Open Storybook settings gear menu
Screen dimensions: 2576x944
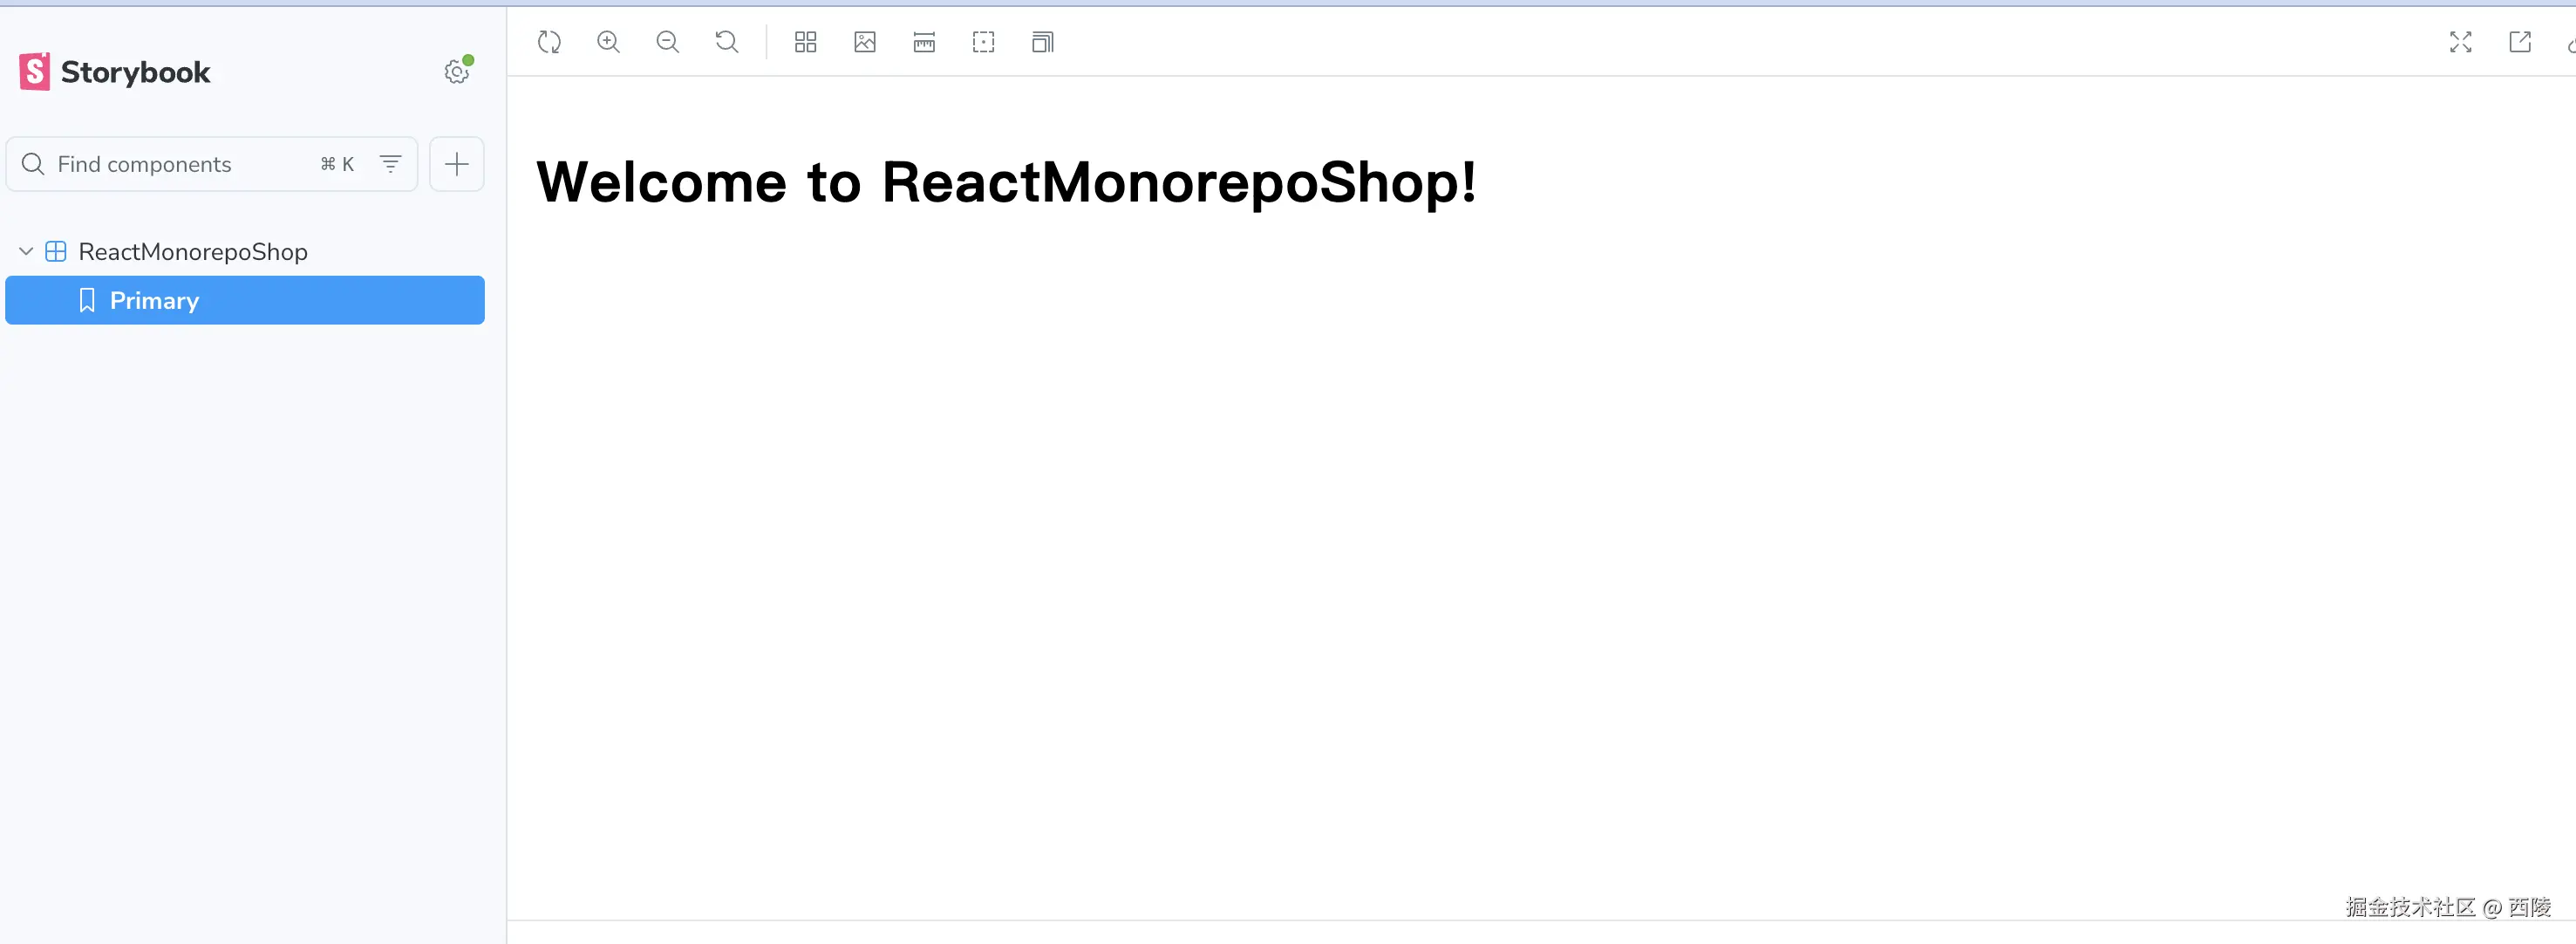456,72
